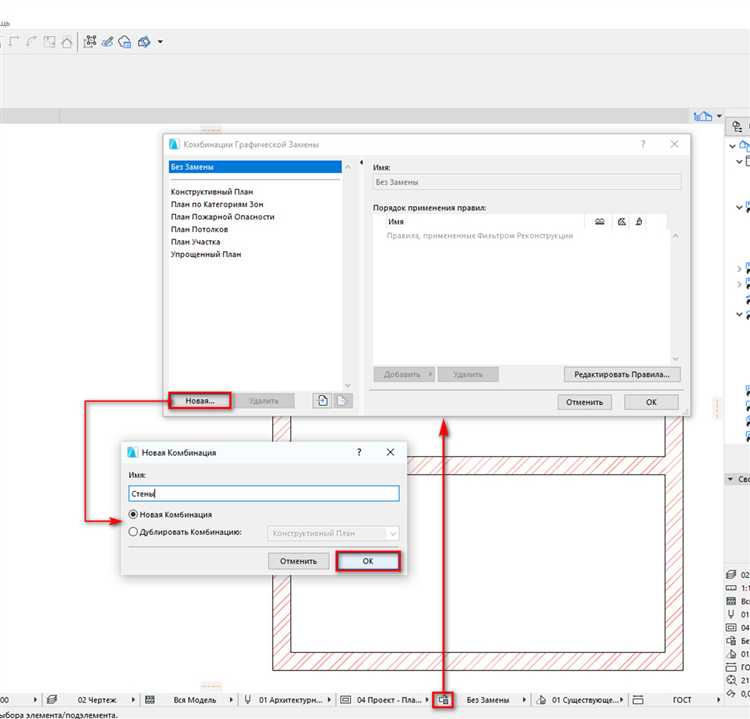This screenshot has height=719, width=750.
Task: Click the 'Имя' field showing 'Без Замены'
Action: (x=527, y=182)
